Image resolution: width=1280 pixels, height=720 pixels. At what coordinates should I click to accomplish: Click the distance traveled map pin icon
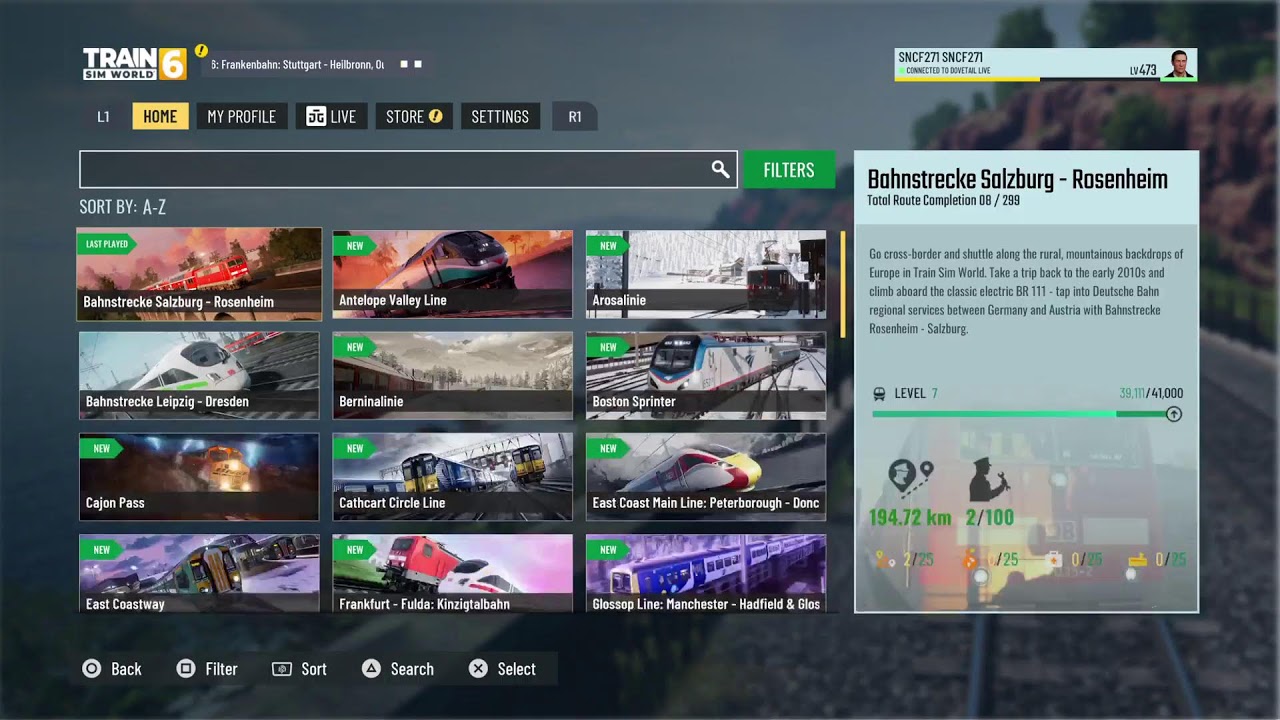910,479
